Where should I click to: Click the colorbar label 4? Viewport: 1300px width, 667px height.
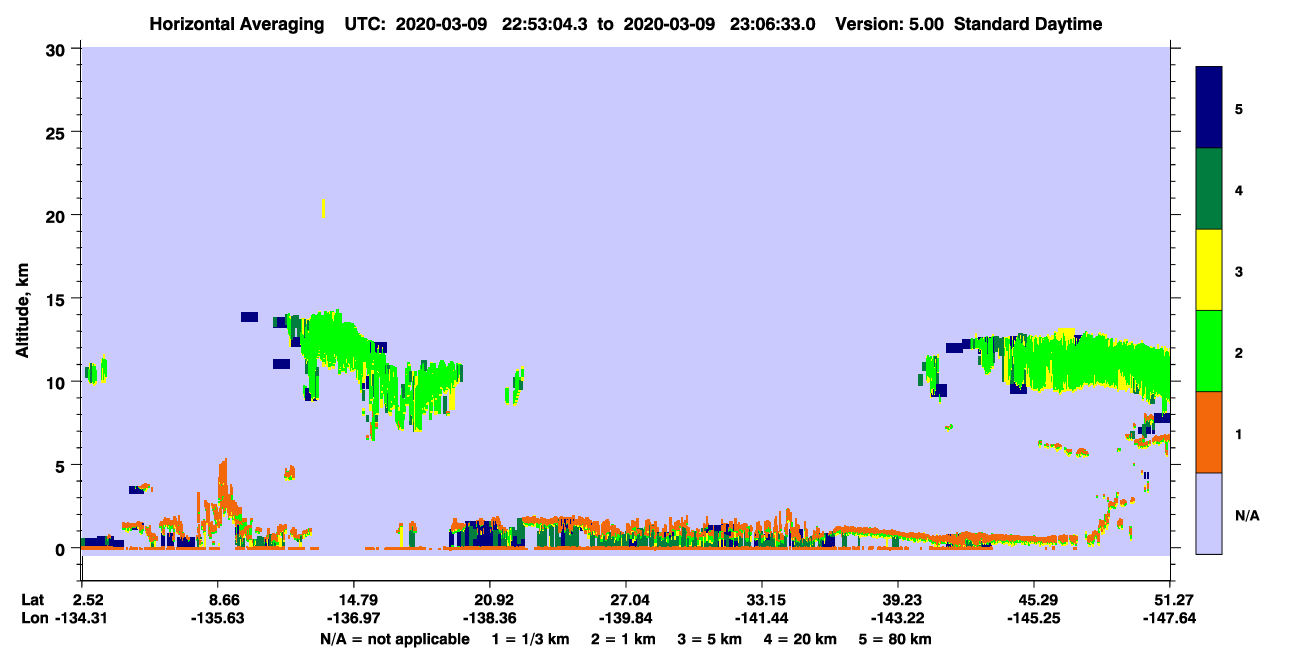coord(1239,189)
